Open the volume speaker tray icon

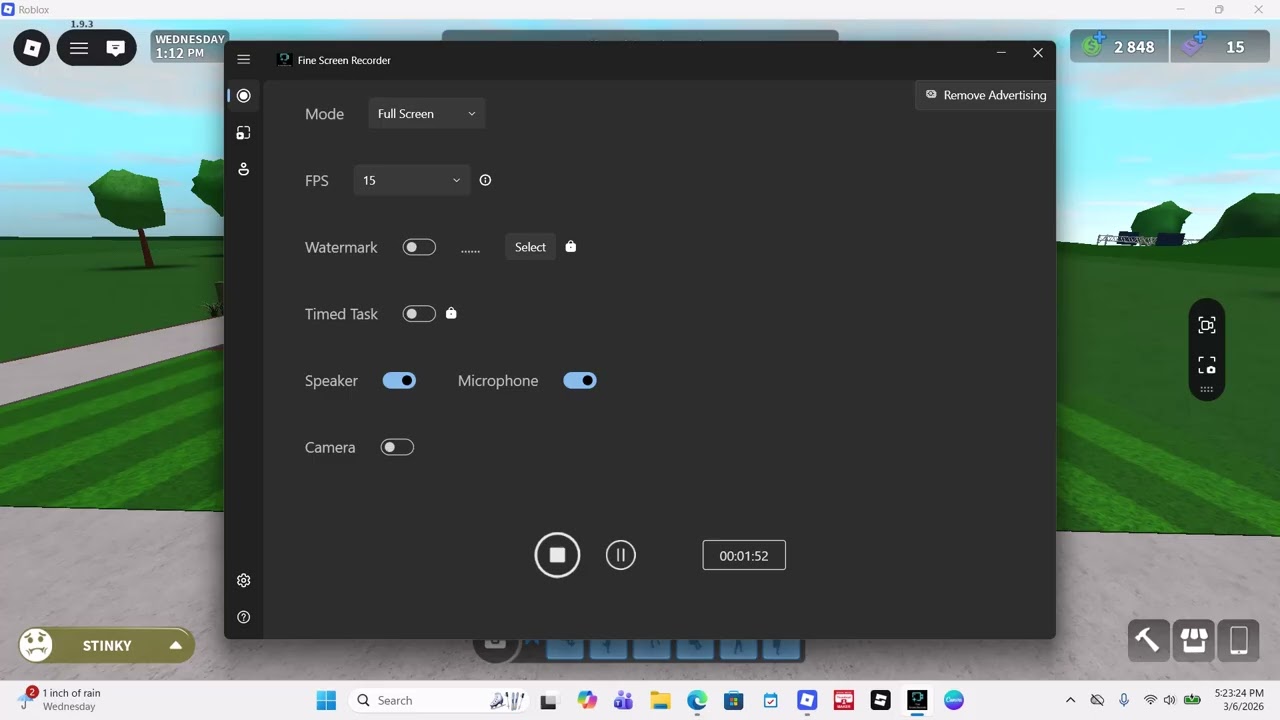point(1170,700)
